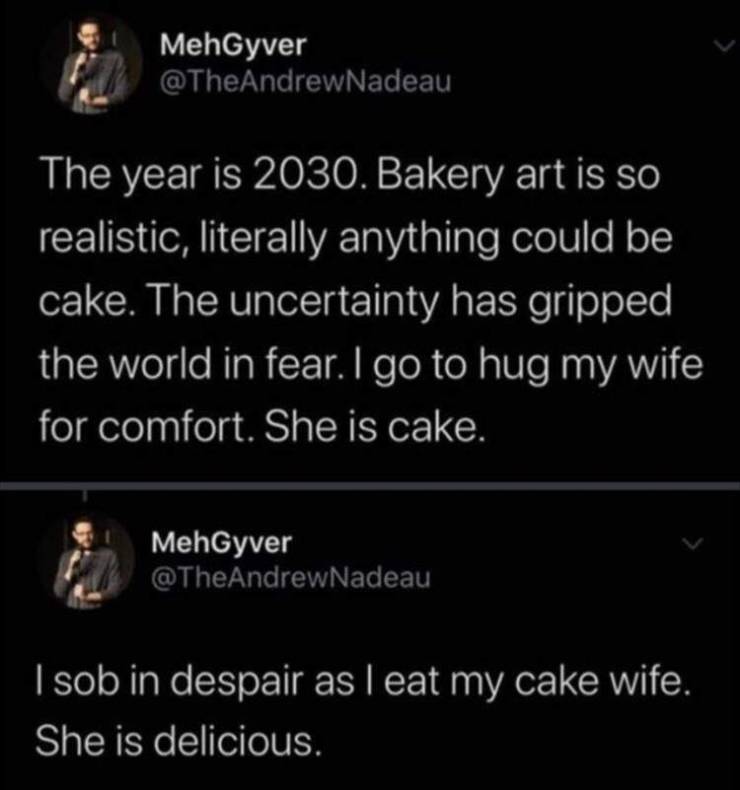Open the first tweet's MehGyver profile picture
This screenshot has height=790, width=740.
(x=94, y=64)
